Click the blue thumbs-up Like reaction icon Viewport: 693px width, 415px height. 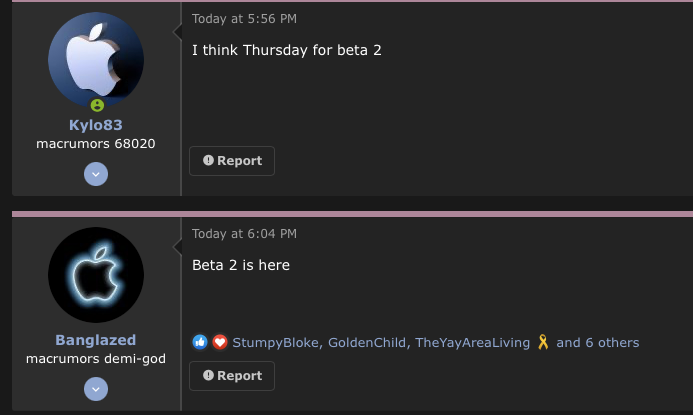point(200,342)
